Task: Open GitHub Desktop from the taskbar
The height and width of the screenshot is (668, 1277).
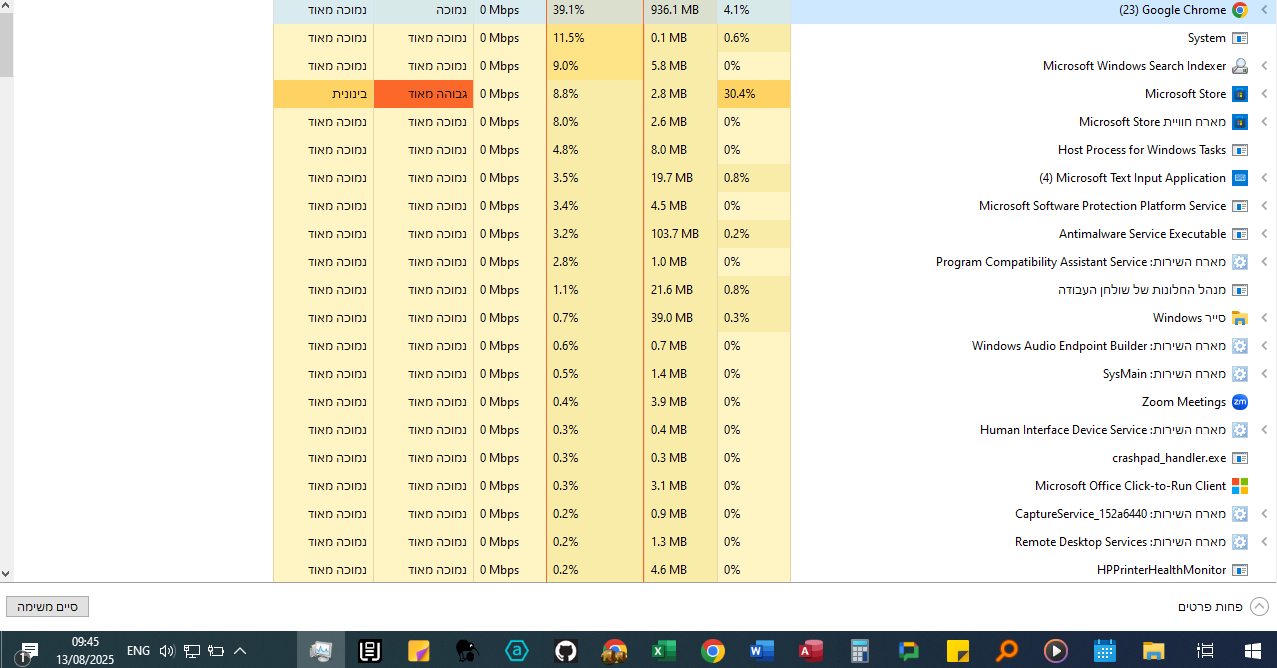Action: (x=566, y=651)
